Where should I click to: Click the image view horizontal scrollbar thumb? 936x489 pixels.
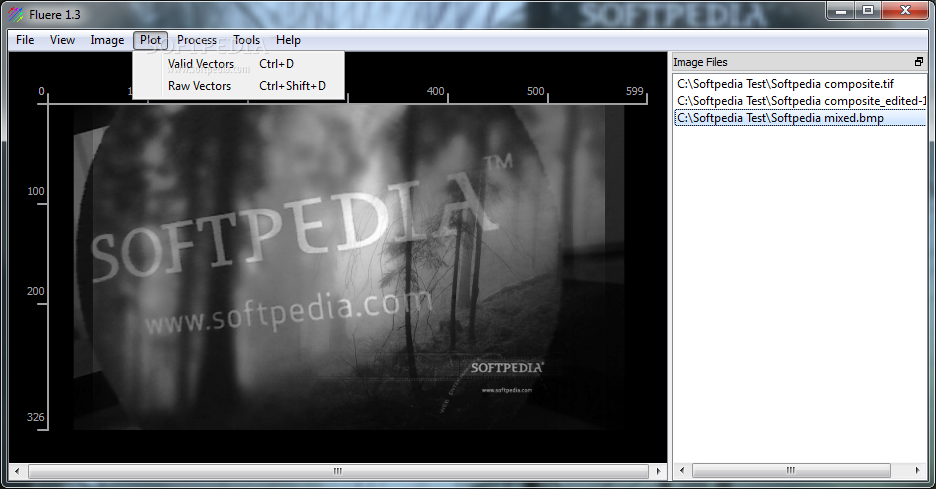(338, 471)
